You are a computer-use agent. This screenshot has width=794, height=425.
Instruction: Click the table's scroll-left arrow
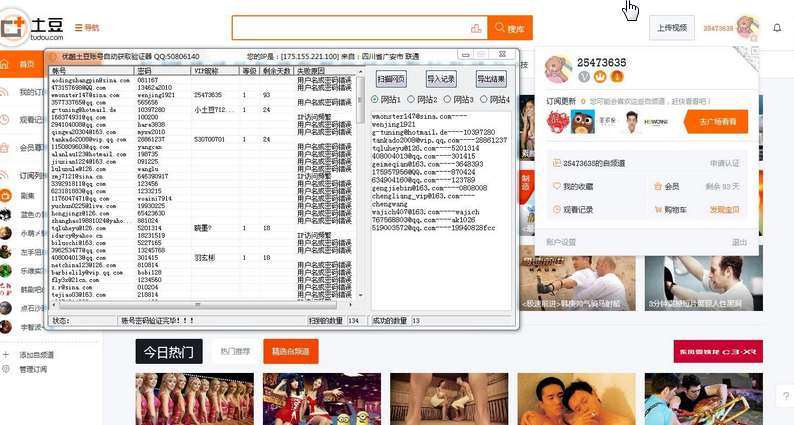(53, 305)
